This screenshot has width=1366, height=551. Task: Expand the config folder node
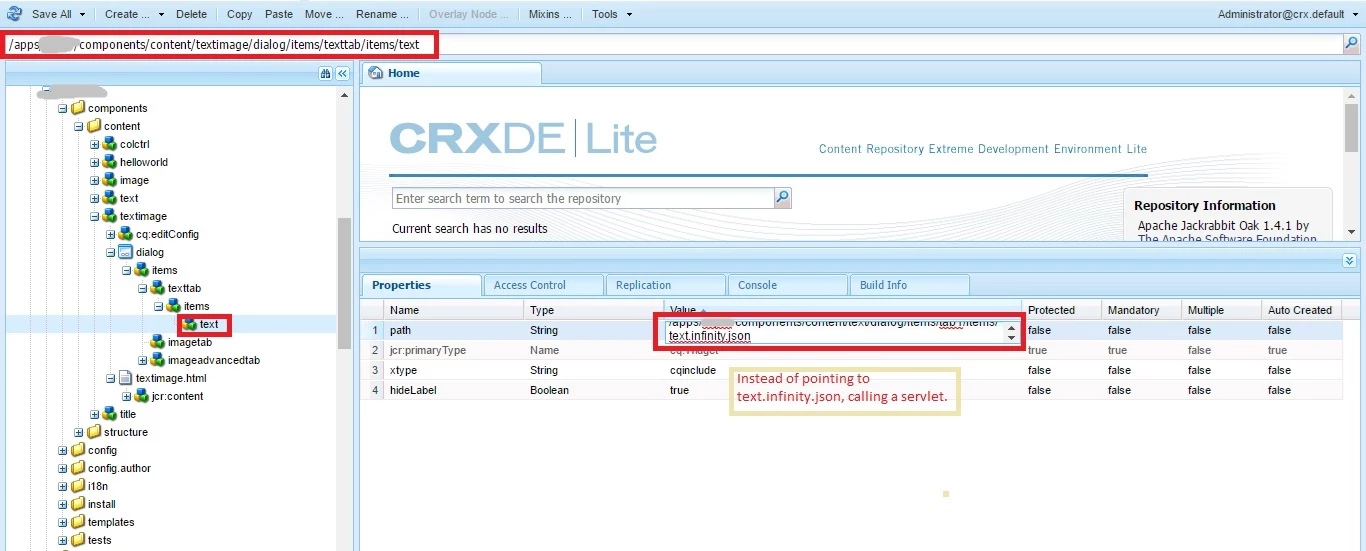point(63,450)
